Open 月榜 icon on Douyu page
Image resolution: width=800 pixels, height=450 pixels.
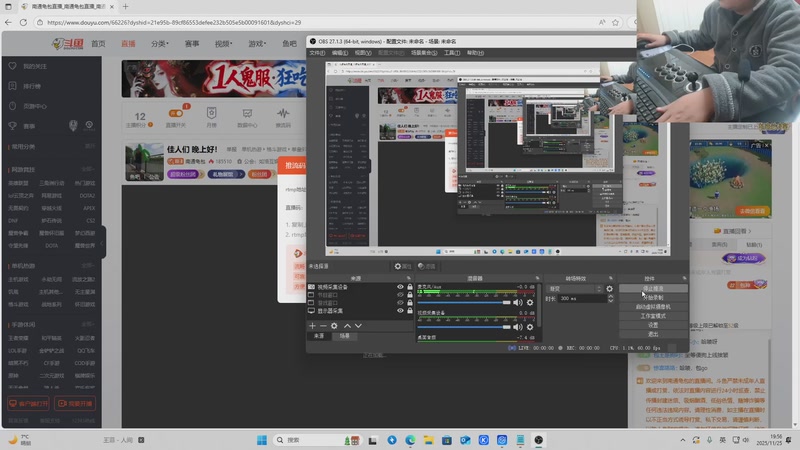pyautogui.click(x=212, y=117)
